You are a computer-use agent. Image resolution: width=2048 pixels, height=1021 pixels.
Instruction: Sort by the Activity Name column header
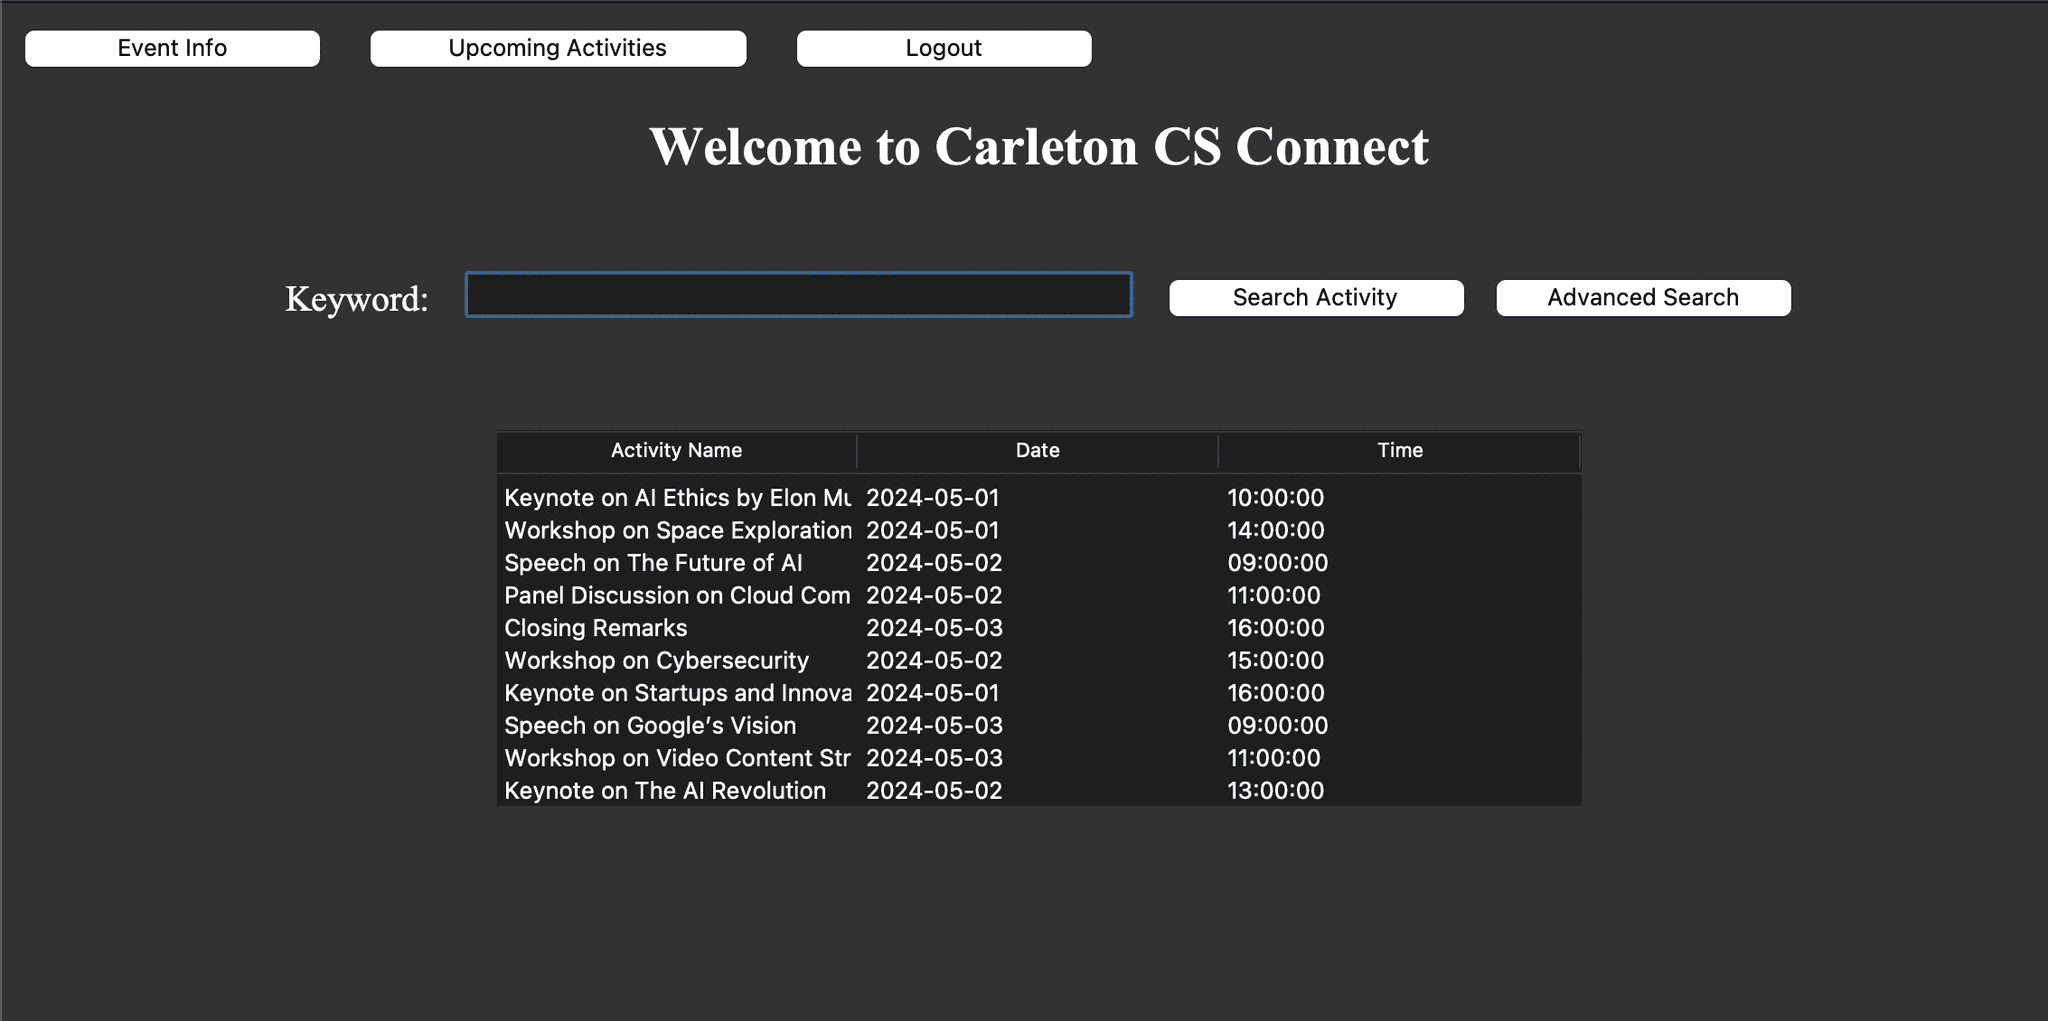676,450
